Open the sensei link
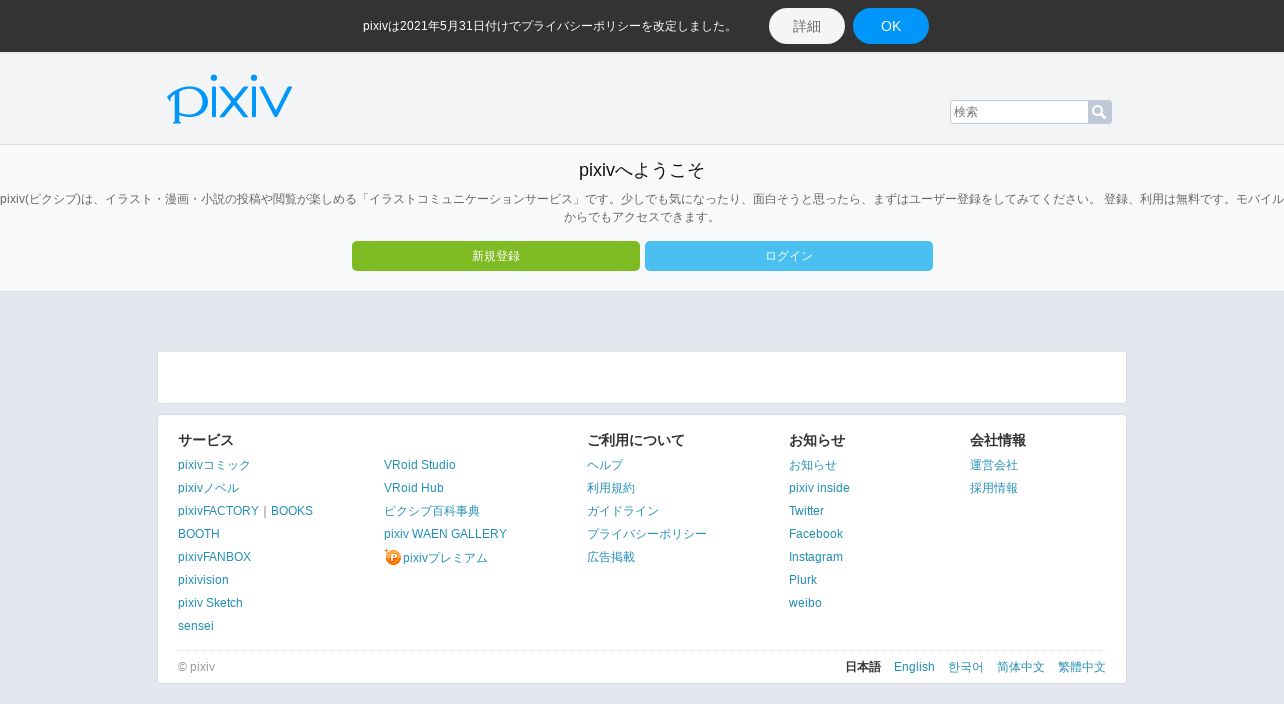This screenshot has height=704, width=1284. [x=196, y=626]
